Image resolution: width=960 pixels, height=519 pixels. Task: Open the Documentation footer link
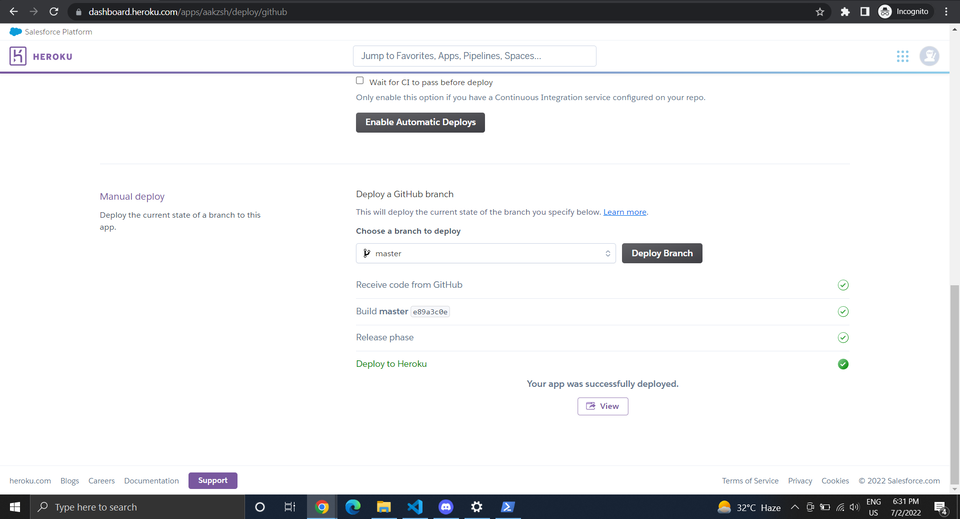click(151, 481)
